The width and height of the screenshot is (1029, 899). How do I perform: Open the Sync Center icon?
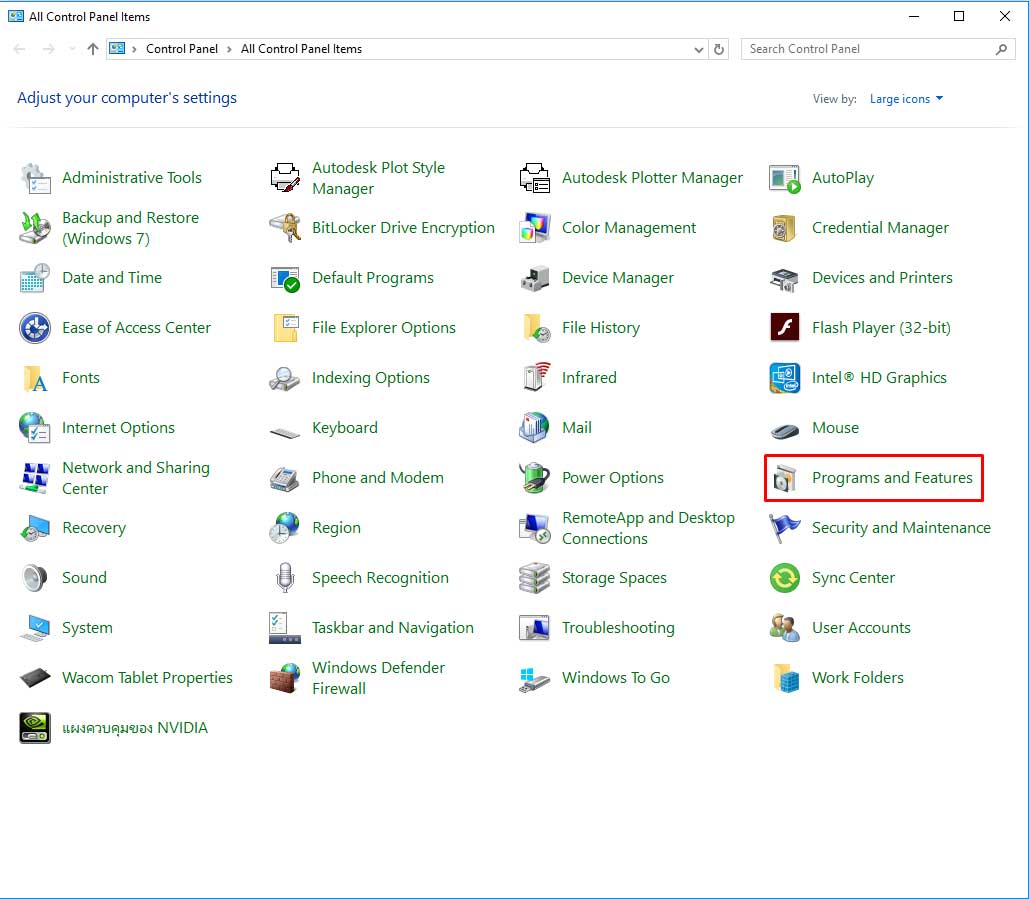784,578
